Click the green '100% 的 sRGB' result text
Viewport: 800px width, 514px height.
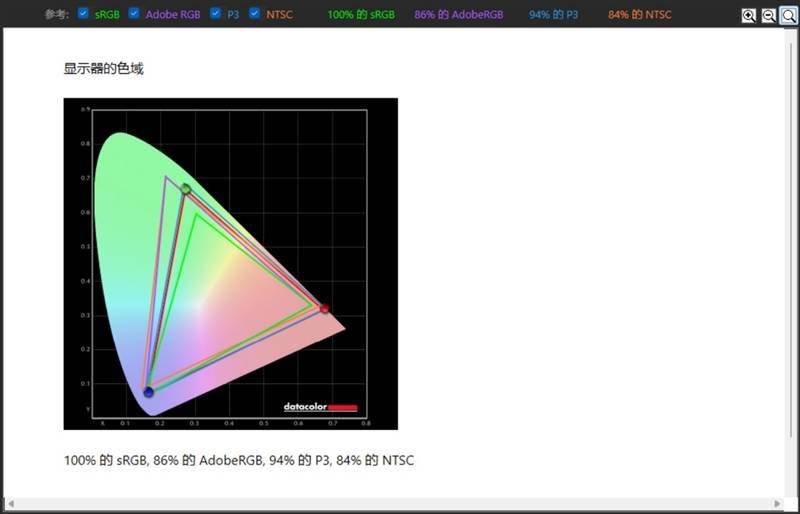tap(361, 15)
